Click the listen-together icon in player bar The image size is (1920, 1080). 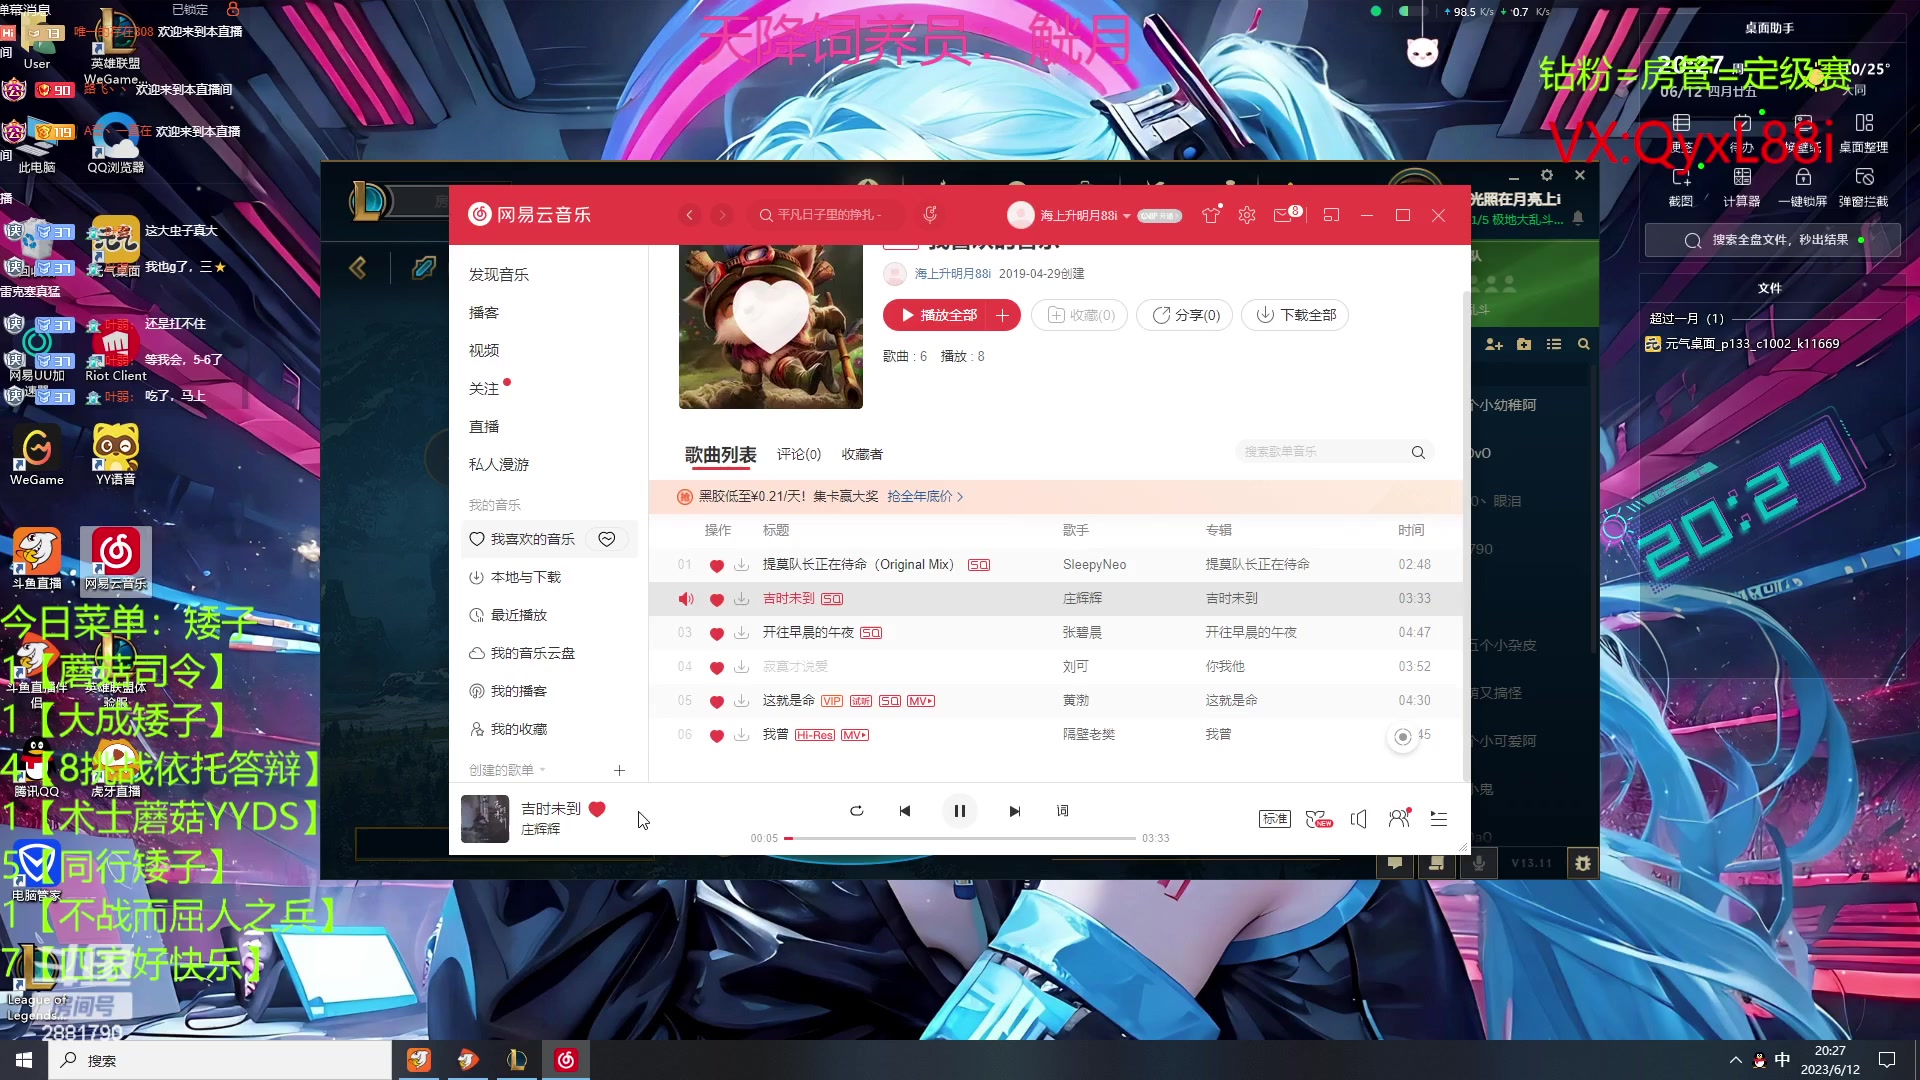pos(1398,818)
